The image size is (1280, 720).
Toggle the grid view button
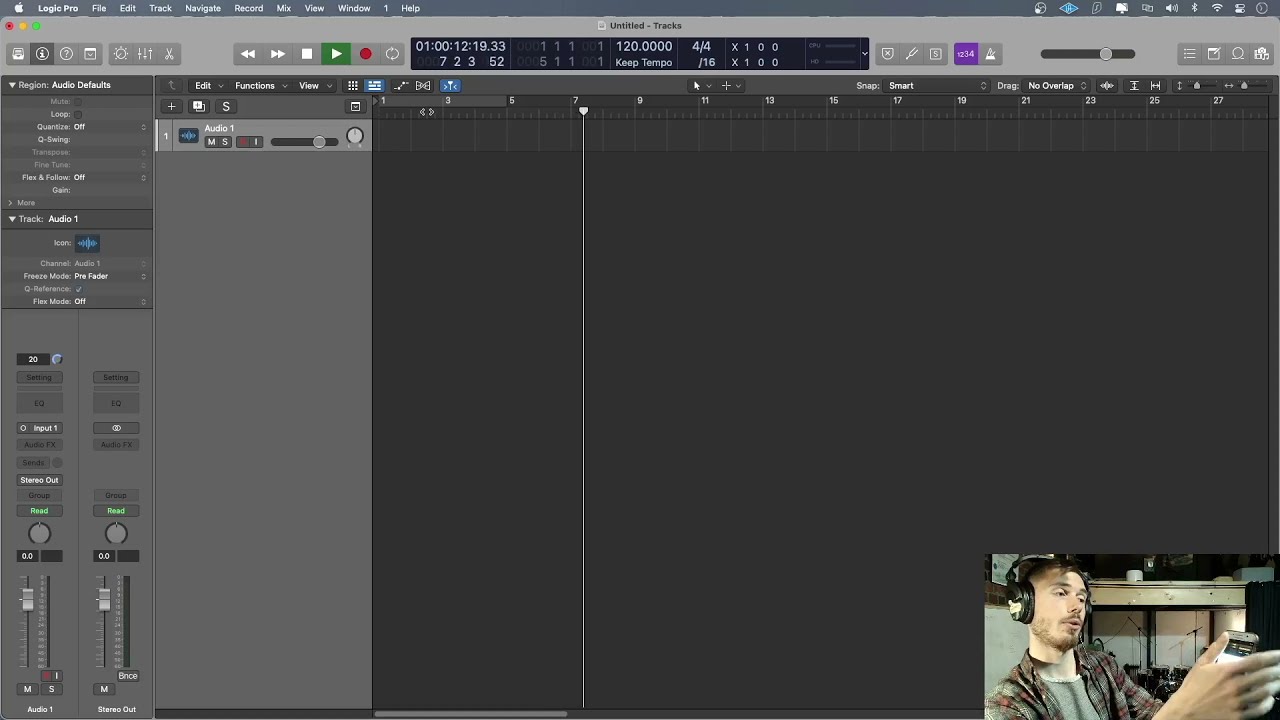(x=352, y=86)
